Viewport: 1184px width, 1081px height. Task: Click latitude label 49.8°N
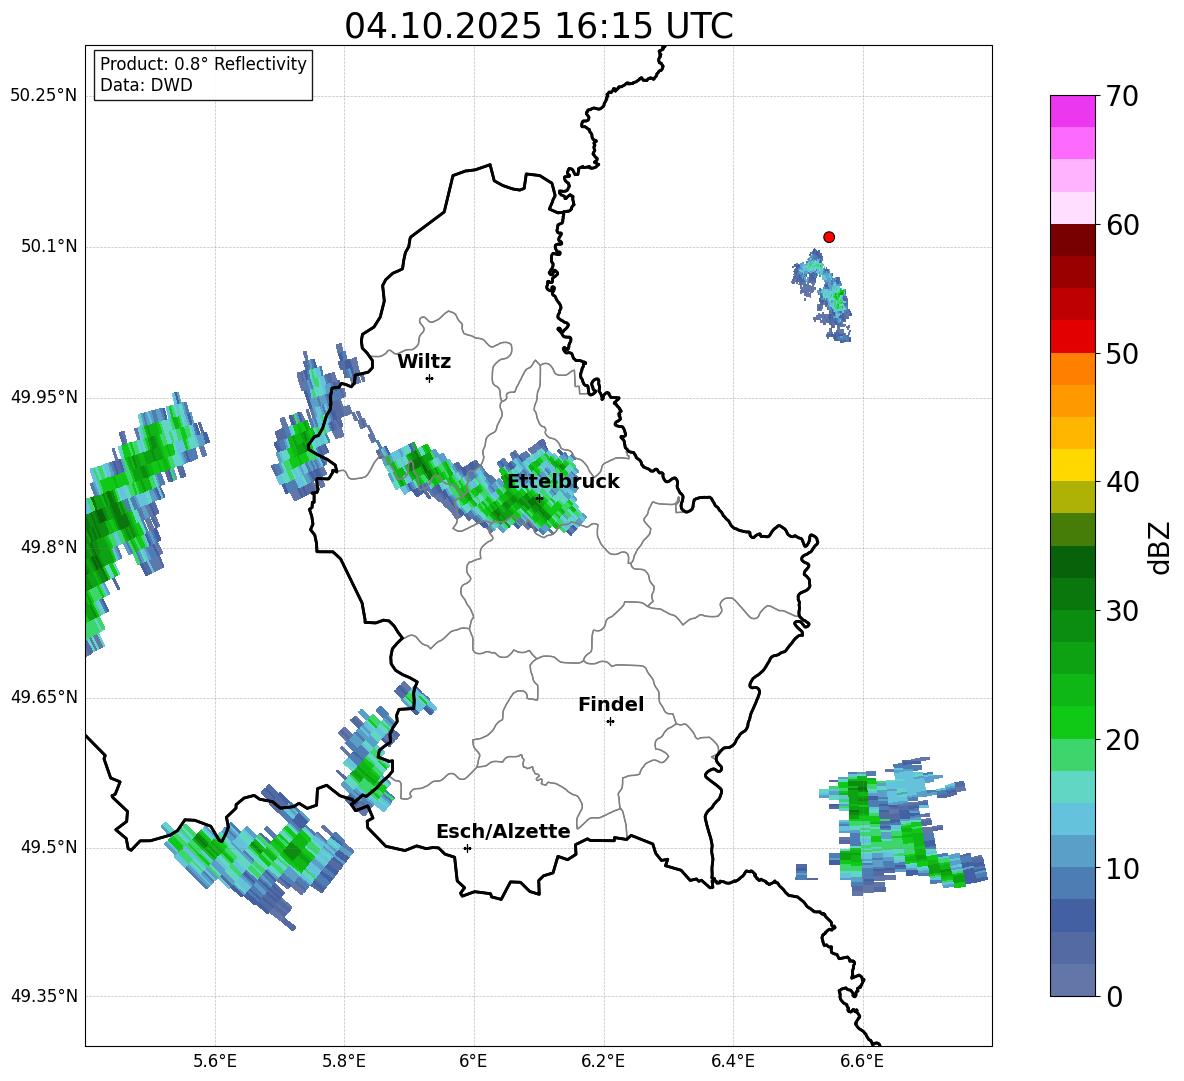49,547
